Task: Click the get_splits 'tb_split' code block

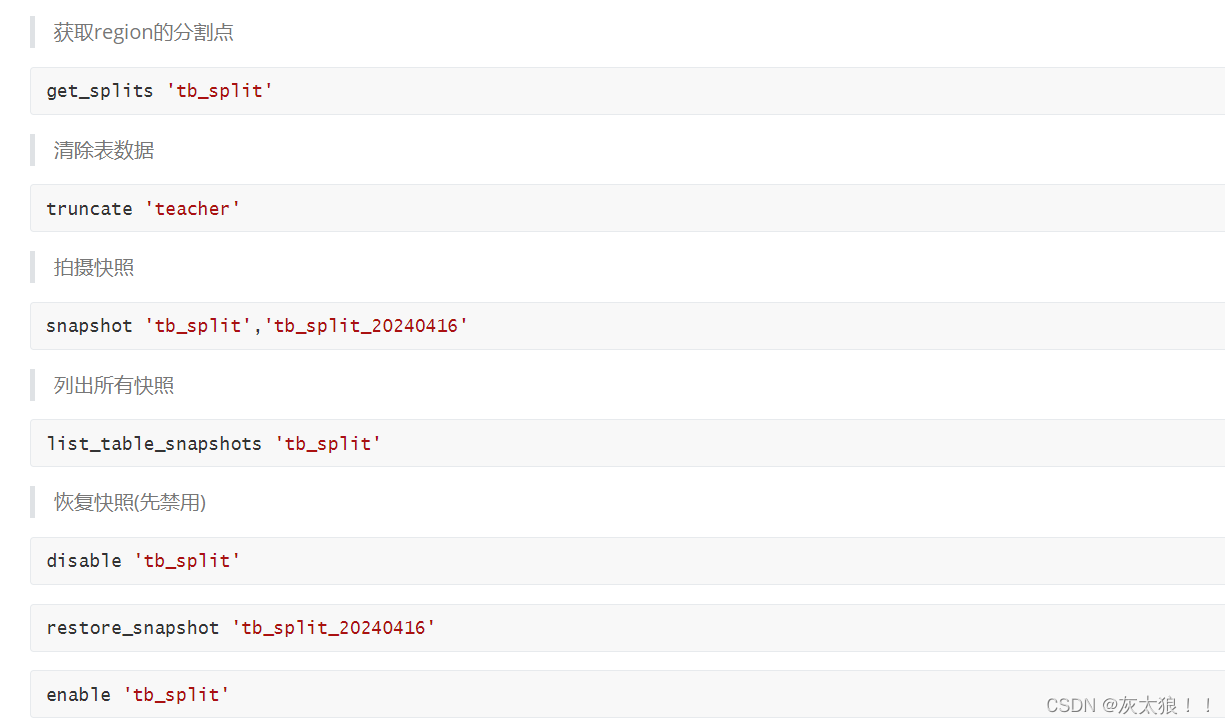Action: (628, 91)
